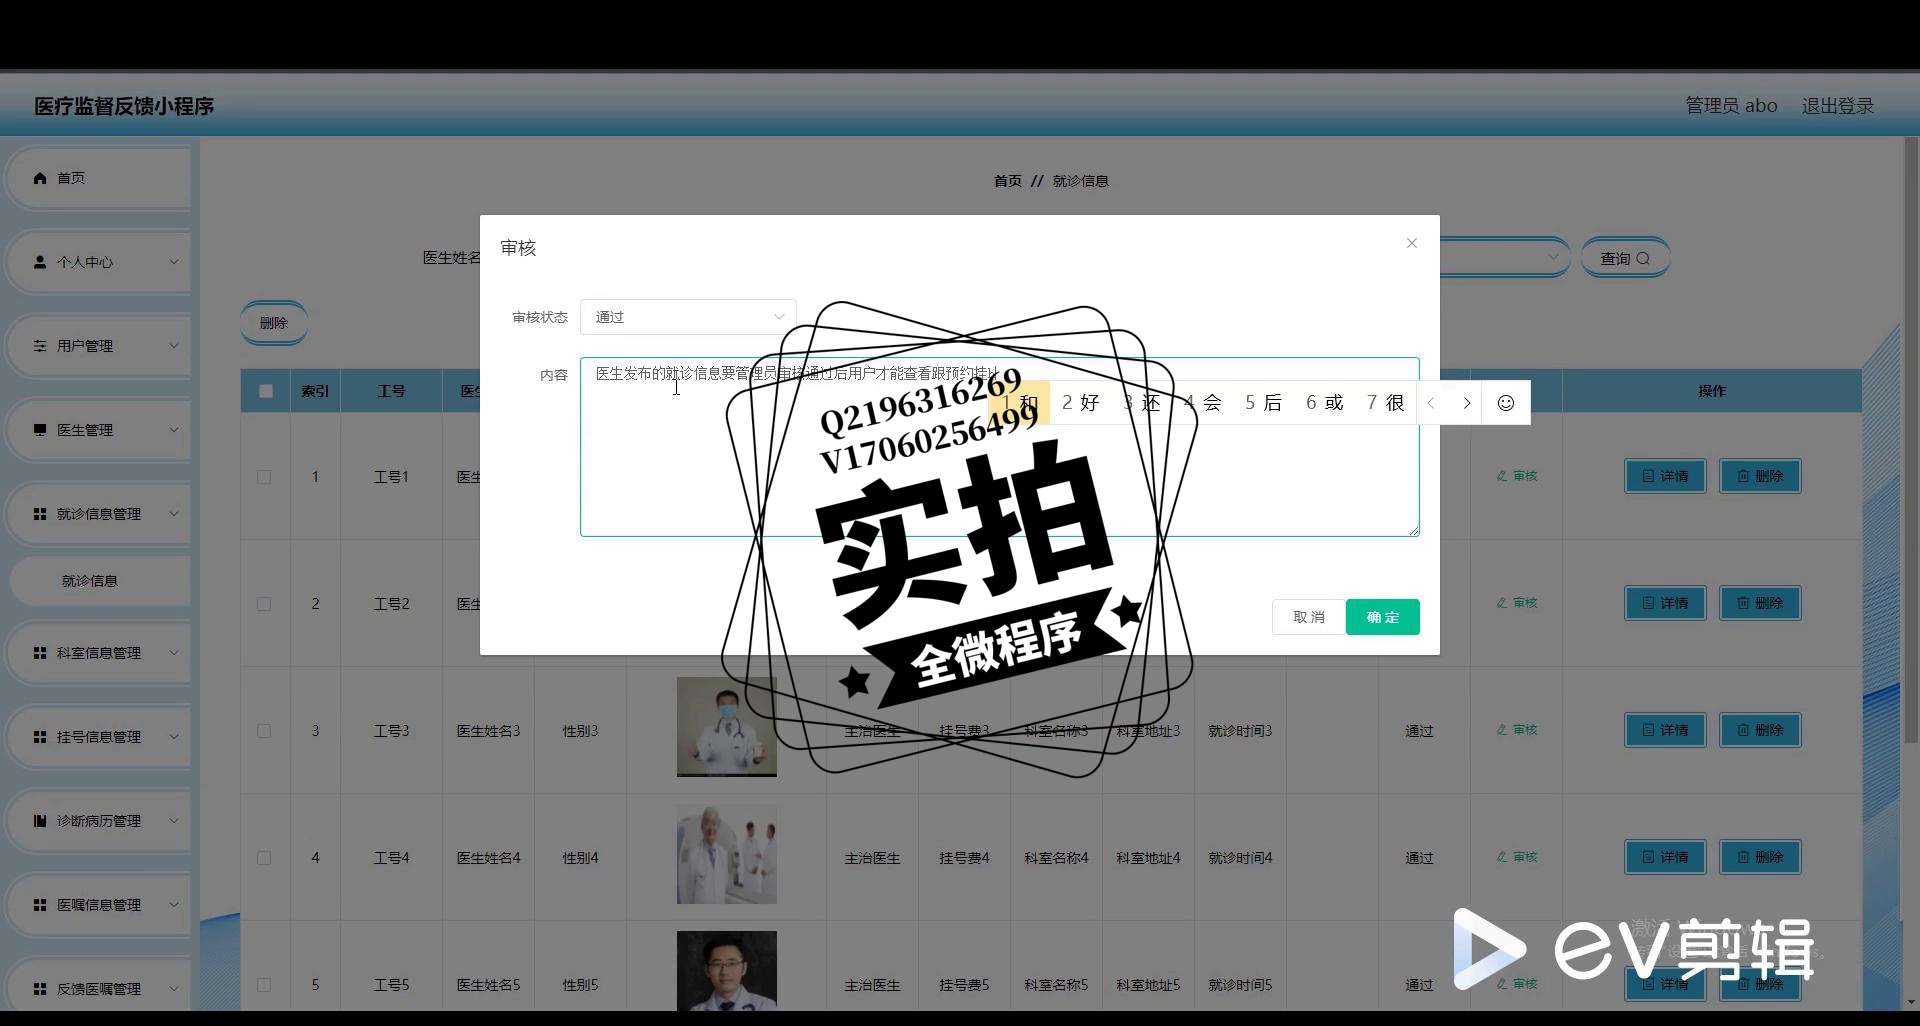
Task: Click the chart icon beside 诊断病历管理
Action: pyautogui.click(x=40, y=821)
